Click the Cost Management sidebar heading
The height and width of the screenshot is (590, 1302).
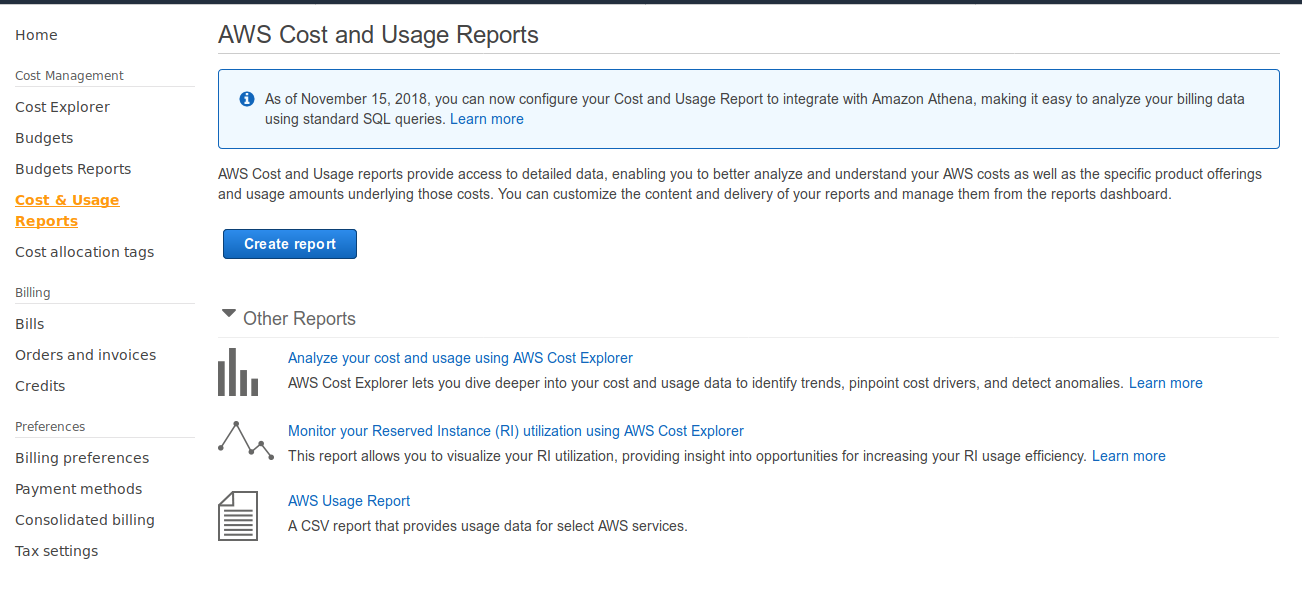point(70,76)
